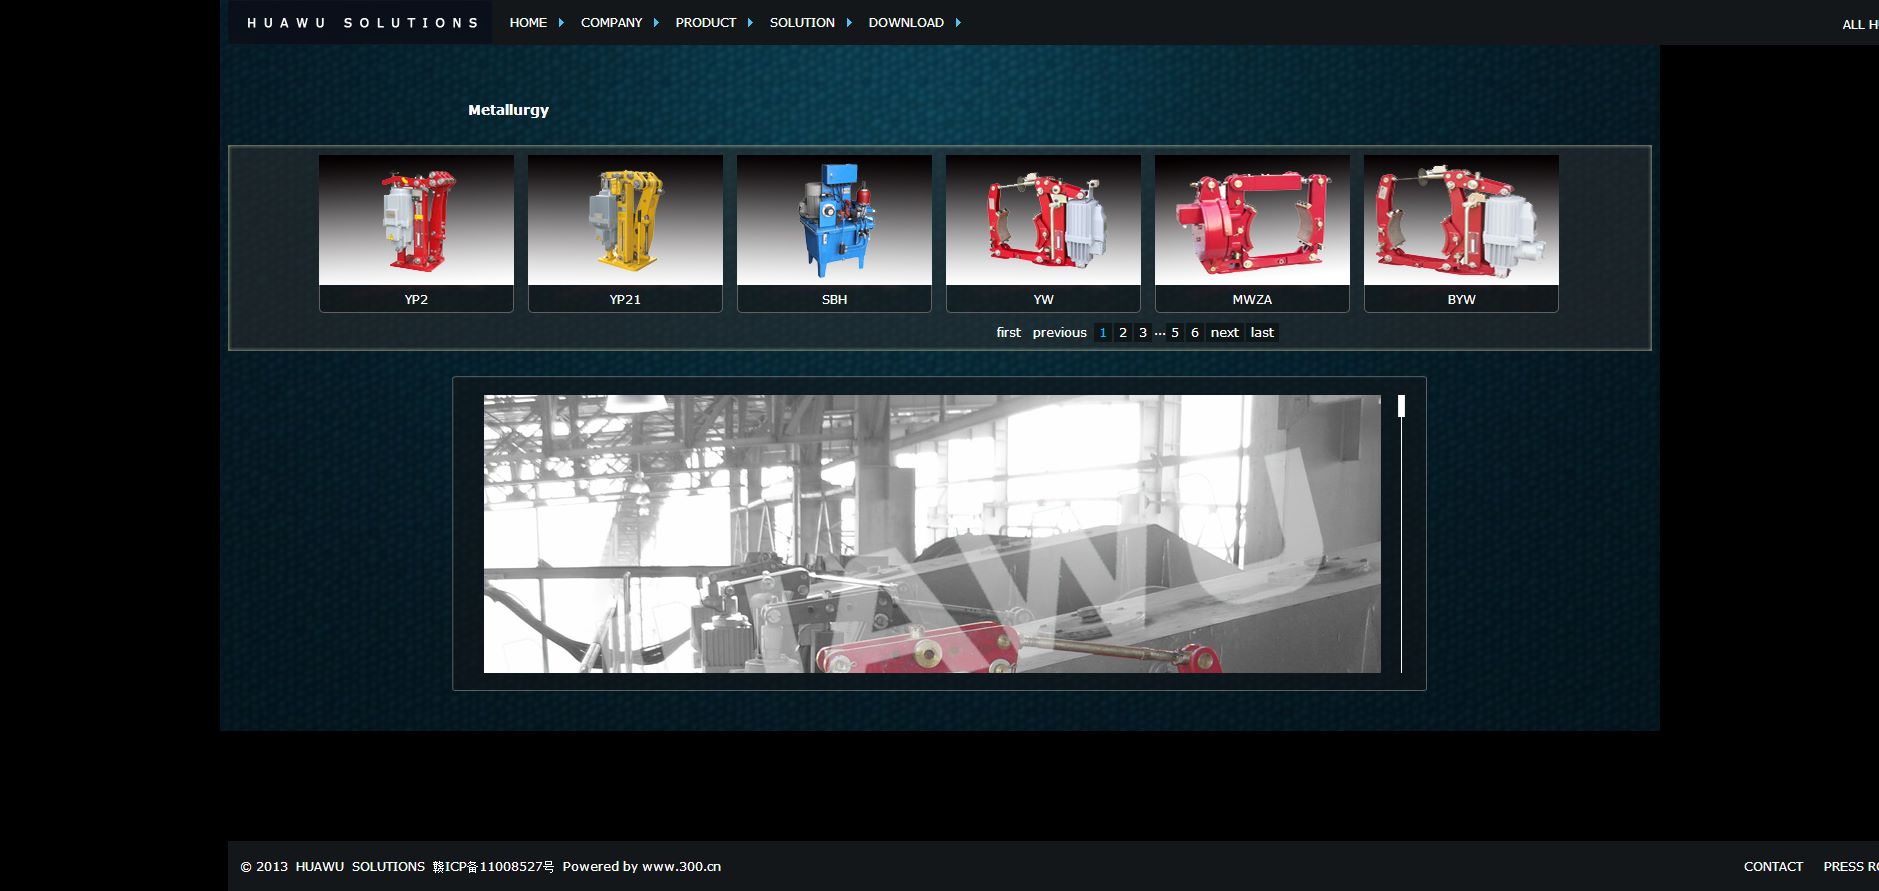The width and height of the screenshot is (1879, 891).
Task: Go to previous page of products
Action: tap(1059, 333)
